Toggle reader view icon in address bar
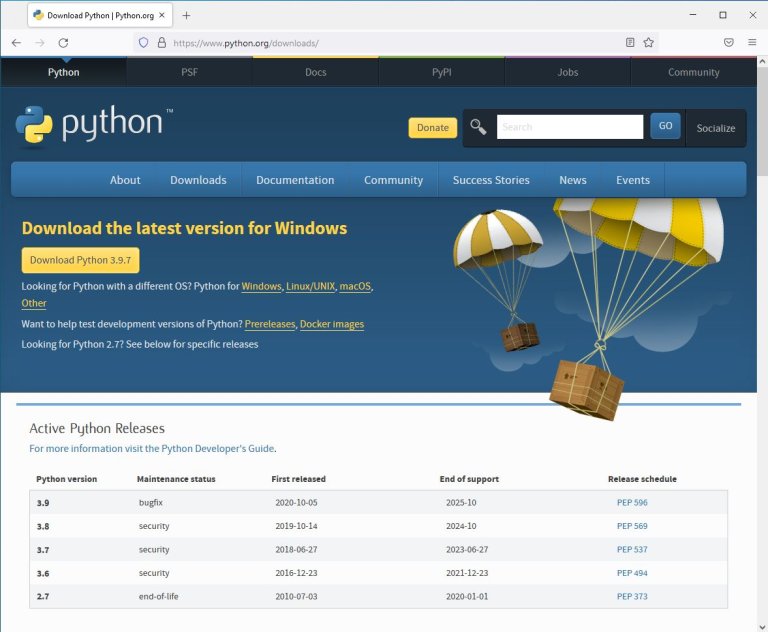768x632 pixels. tap(630, 43)
